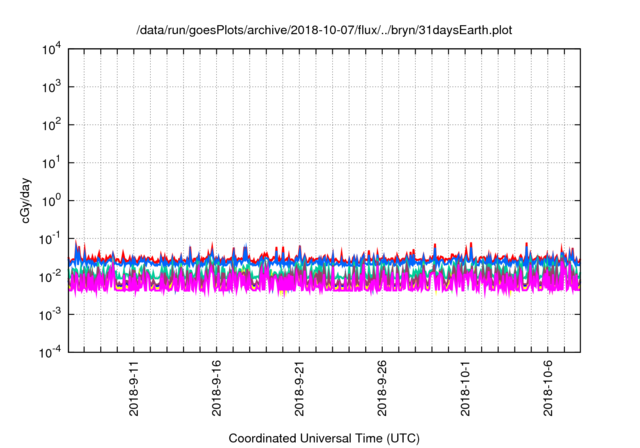Click the 10^2 y-axis tick label
Viewport: 640px width, 448px height.
click(51, 125)
